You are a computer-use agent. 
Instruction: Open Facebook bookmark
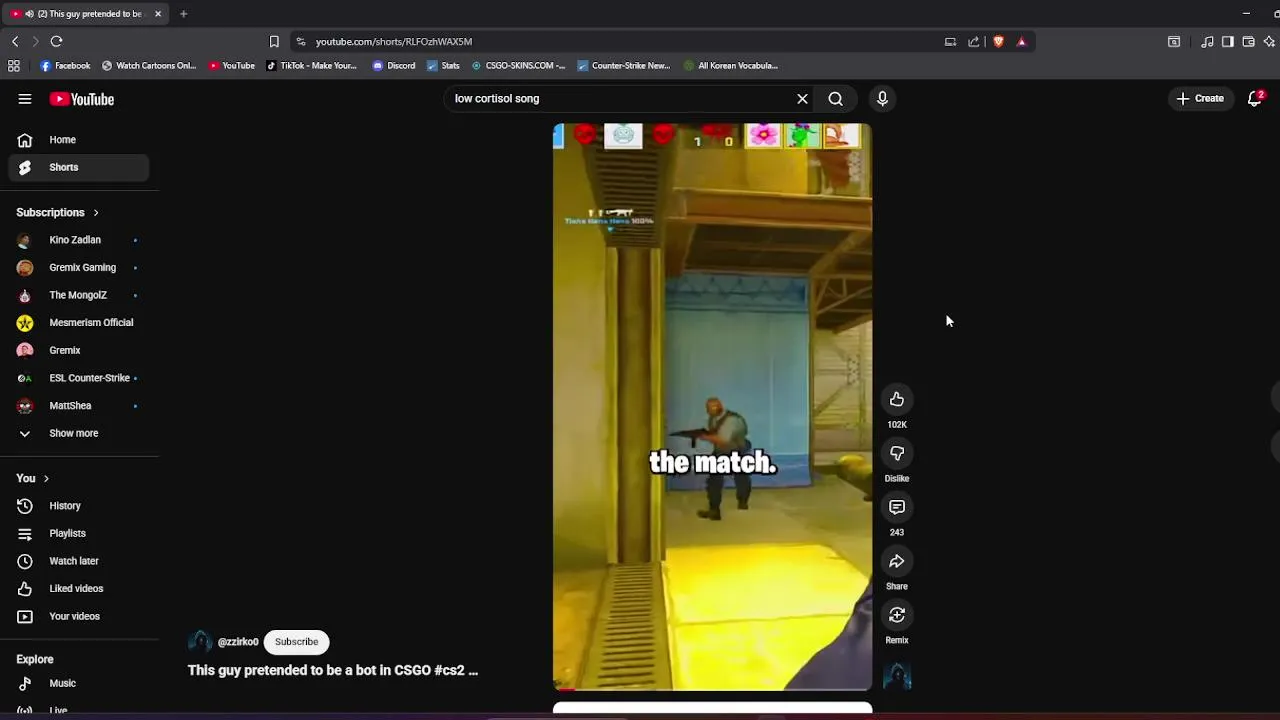pyautogui.click(x=65, y=66)
